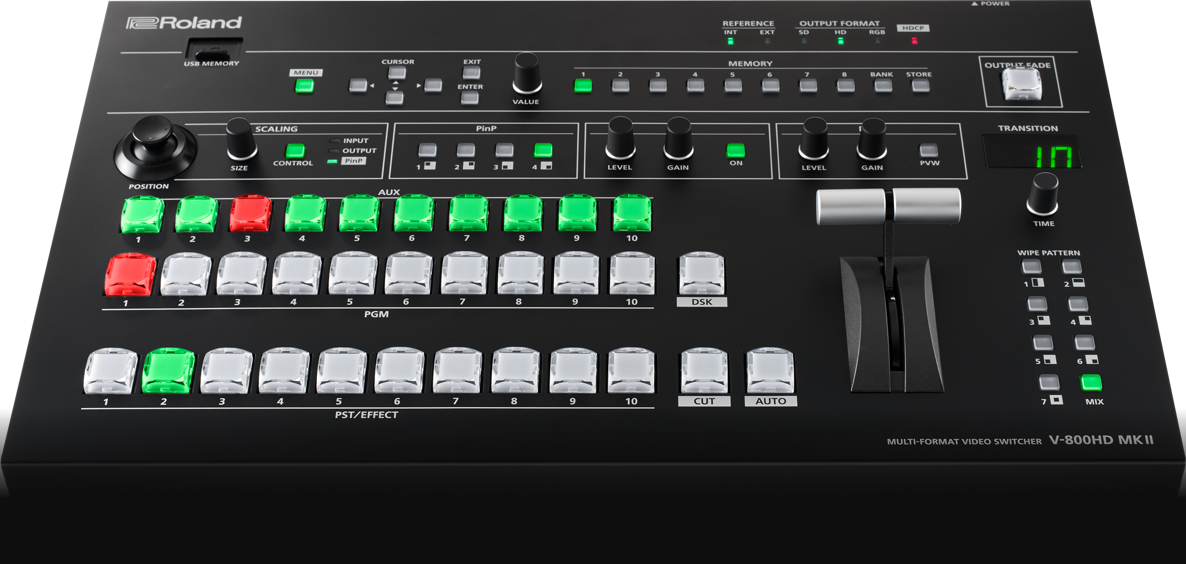Viewport: 1186px width, 564px height.
Task: Choose WIPE PATTERN 1 button
Action: coord(1031,266)
